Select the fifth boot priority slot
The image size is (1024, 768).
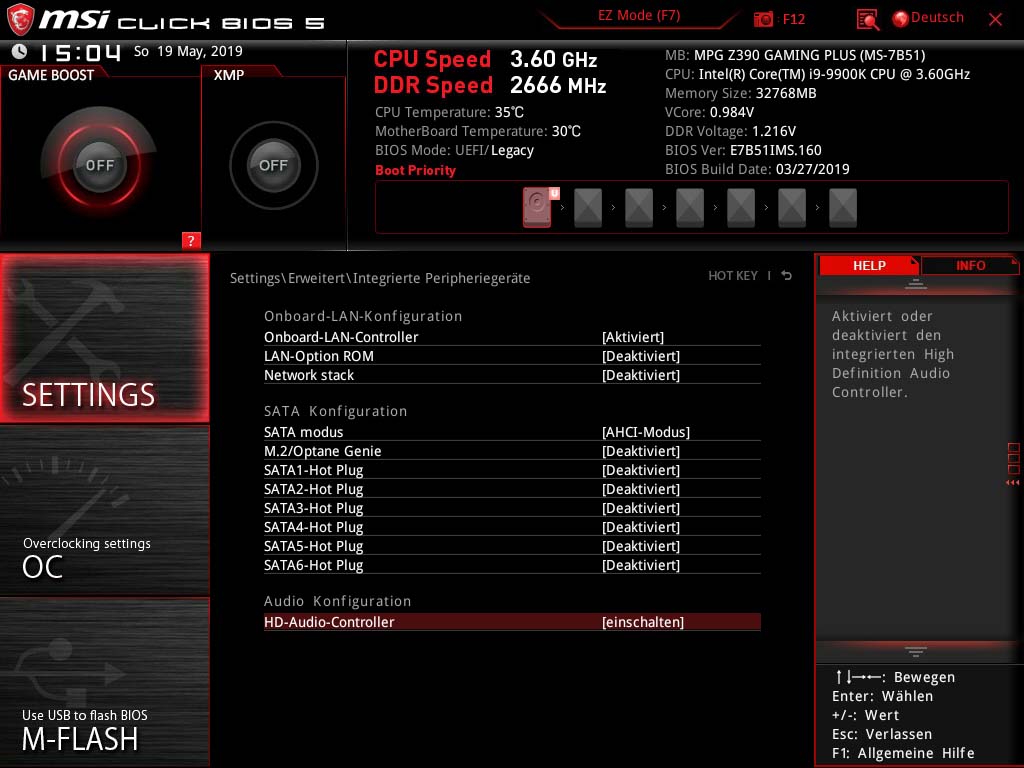tap(741, 208)
